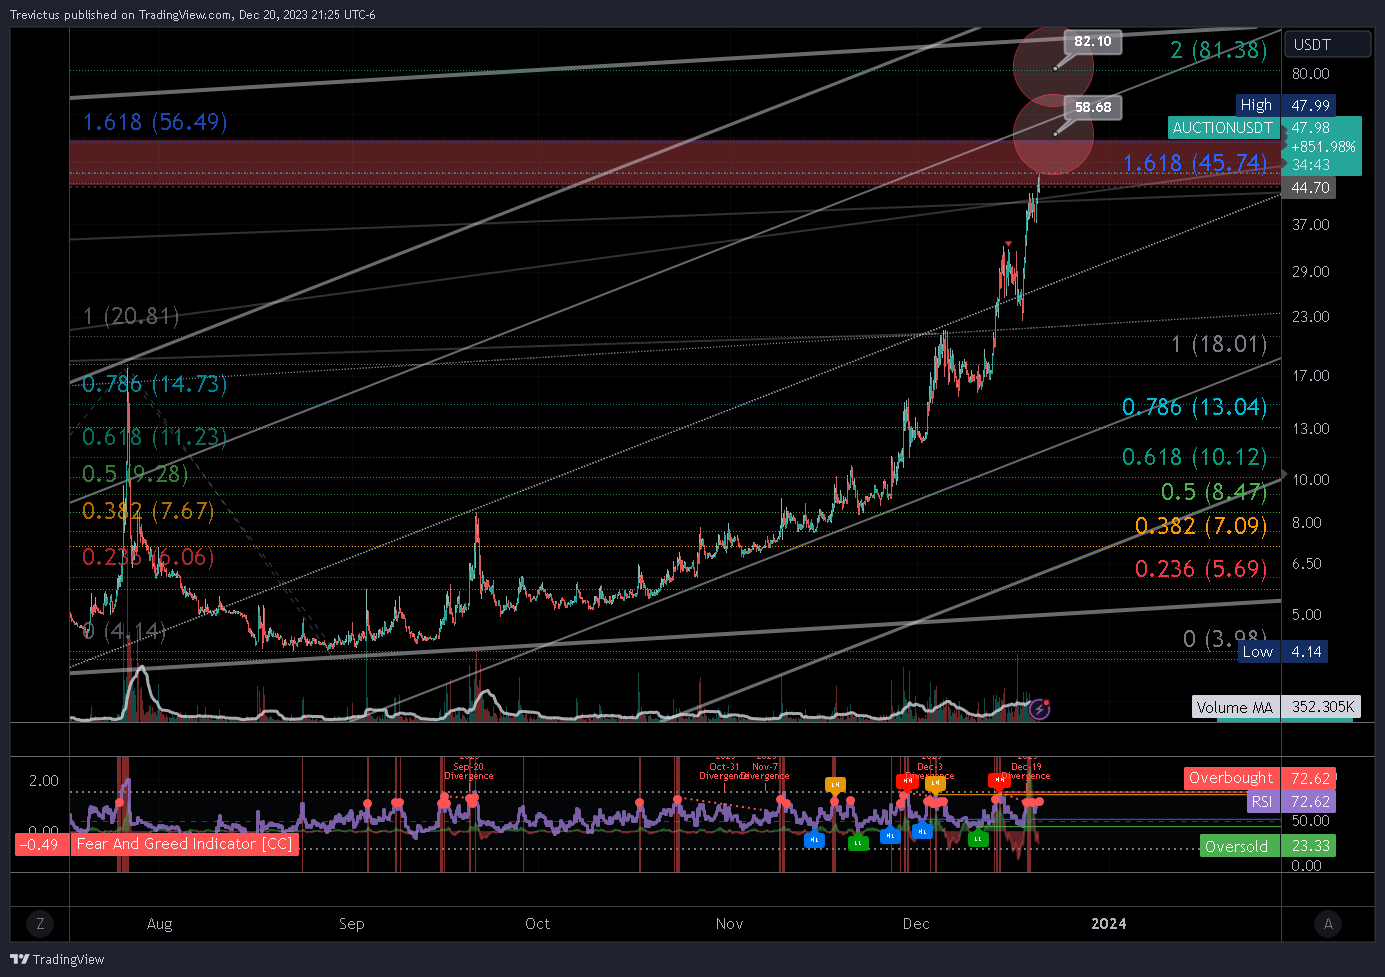Click the Dec-19 Divergence label
1385x977 pixels.
(1027, 771)
